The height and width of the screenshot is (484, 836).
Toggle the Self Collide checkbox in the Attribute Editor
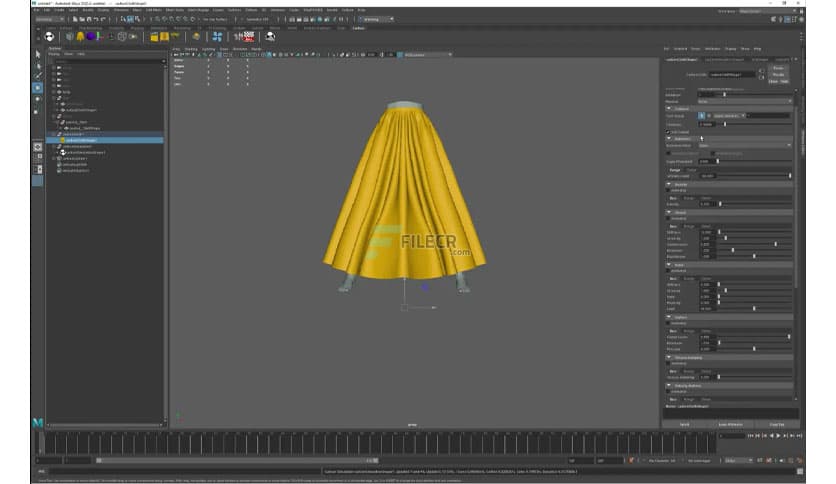point(668,132)
